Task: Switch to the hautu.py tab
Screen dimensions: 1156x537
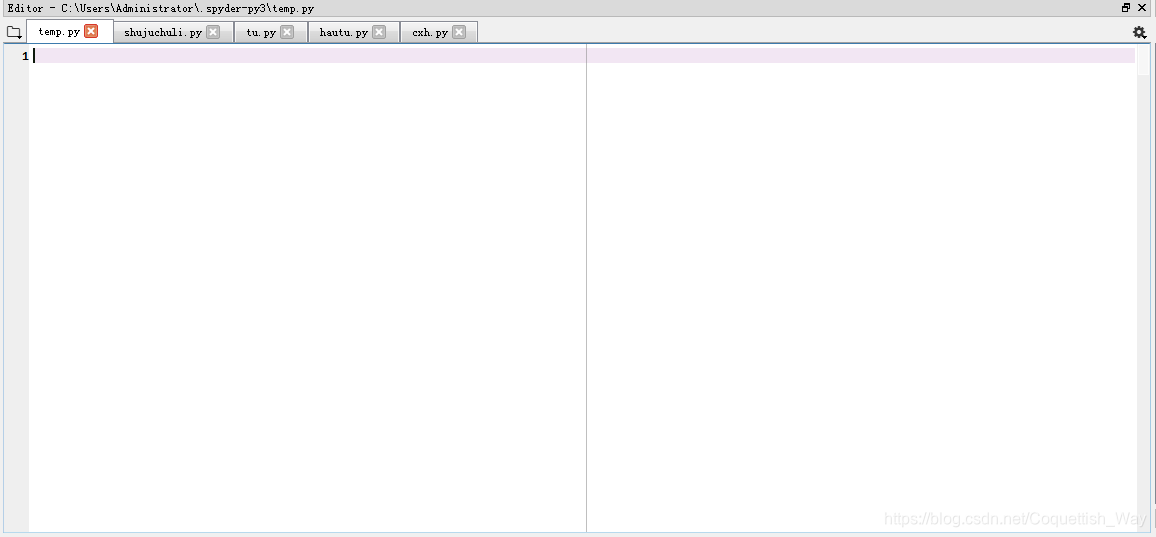Action: [x=344, y=32]
